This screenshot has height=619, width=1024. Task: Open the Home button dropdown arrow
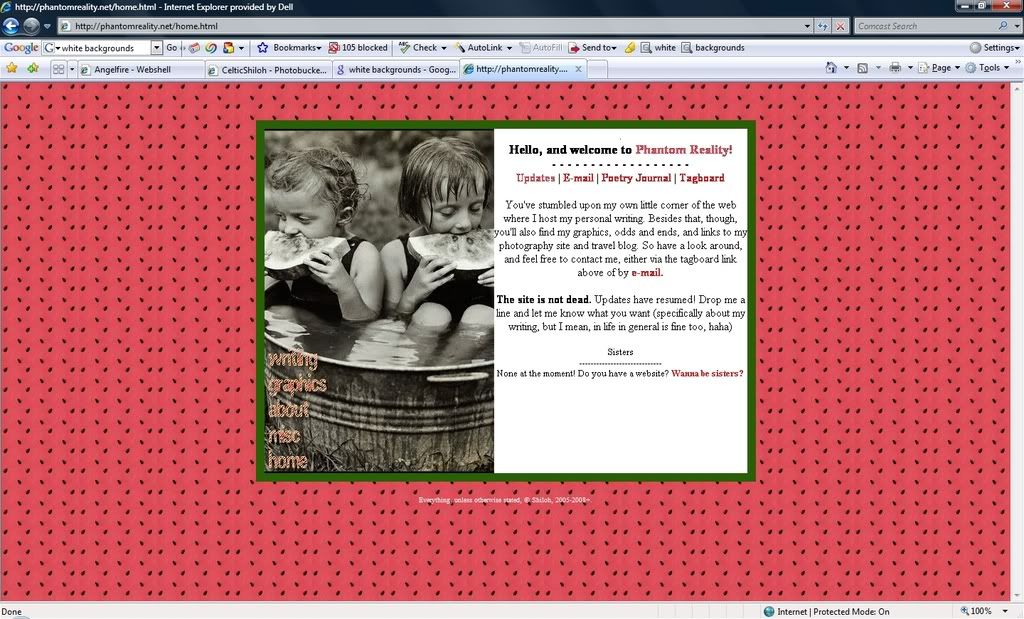click(846, 68)
